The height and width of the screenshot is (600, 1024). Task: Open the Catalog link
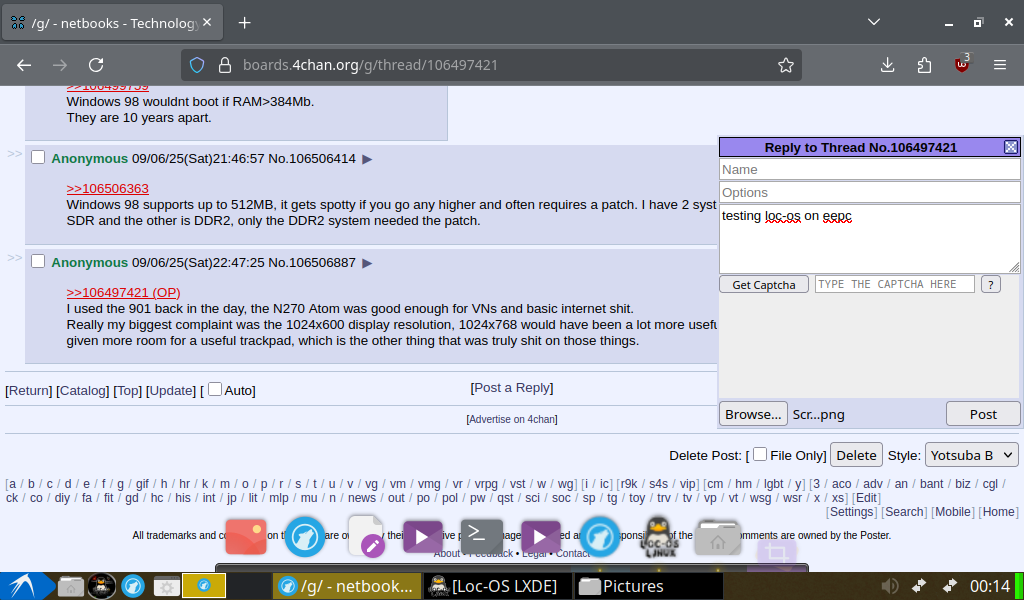[82, 390]
